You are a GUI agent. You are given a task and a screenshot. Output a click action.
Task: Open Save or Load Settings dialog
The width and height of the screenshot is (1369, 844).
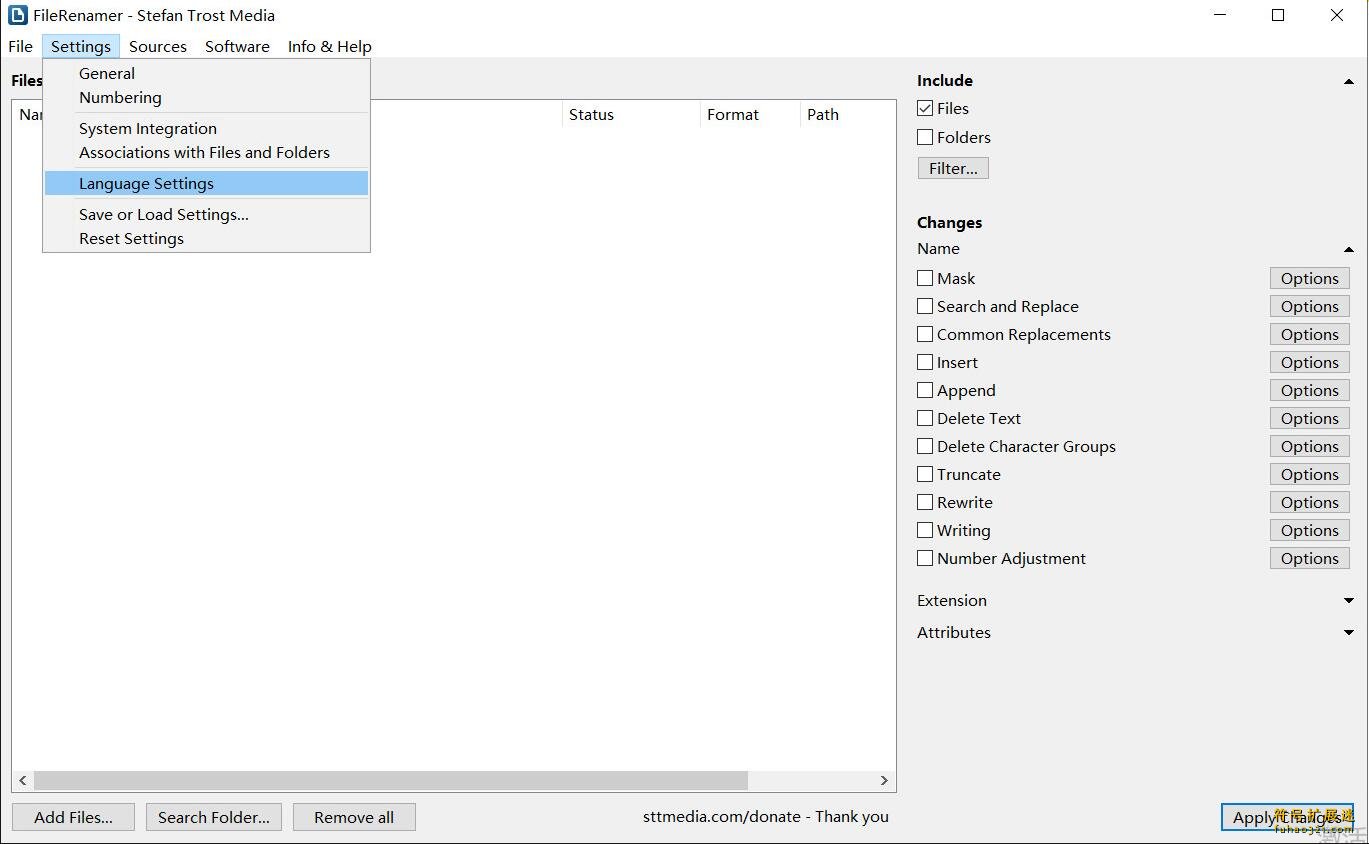click(163, 215)
